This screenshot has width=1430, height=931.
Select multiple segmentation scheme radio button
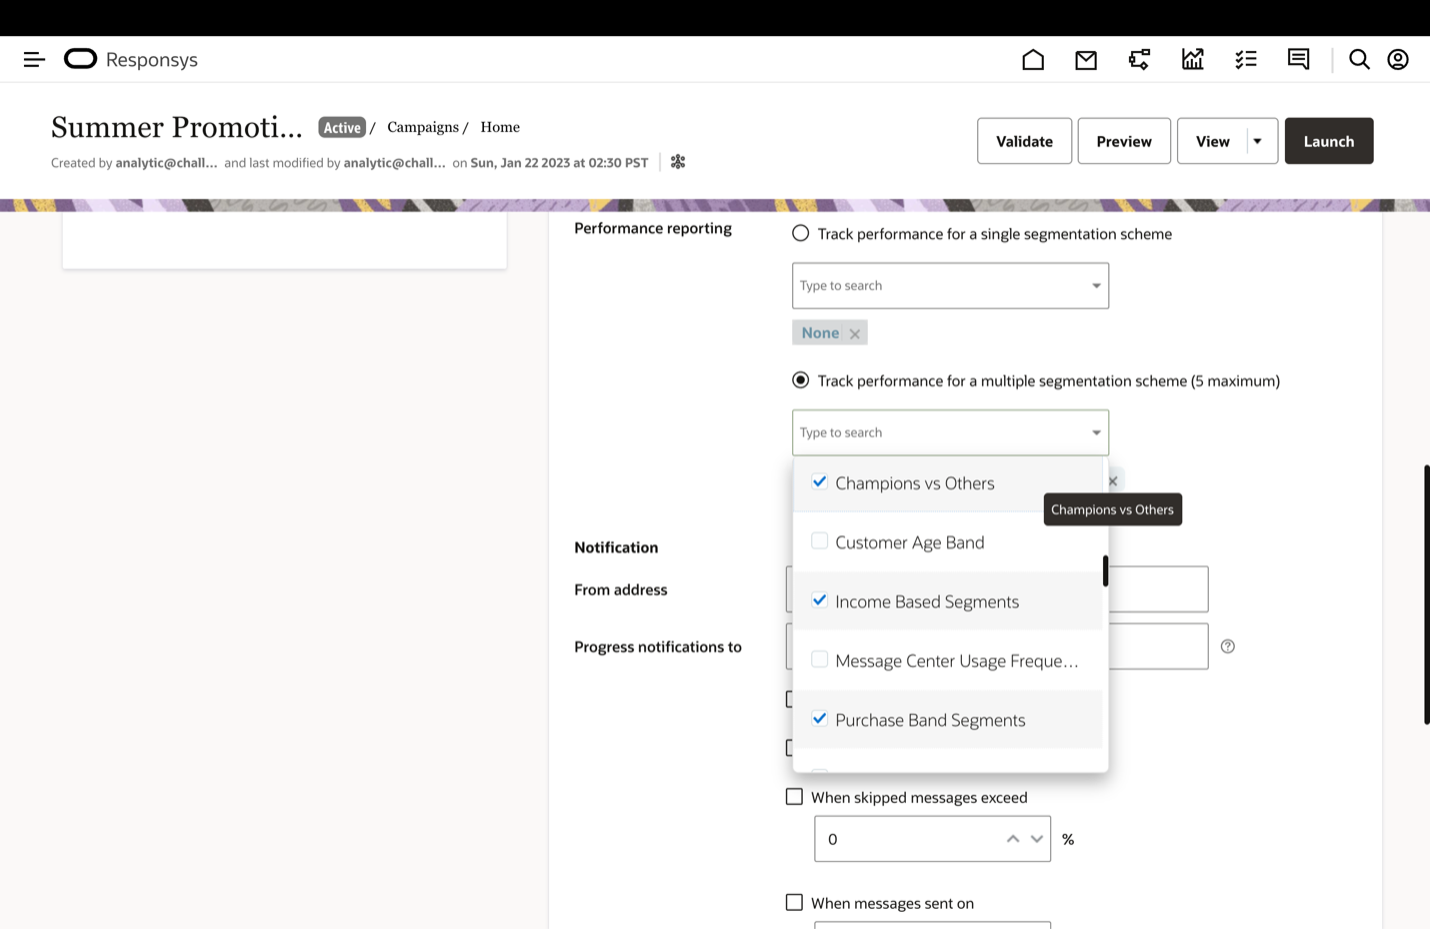click(800, 381)
